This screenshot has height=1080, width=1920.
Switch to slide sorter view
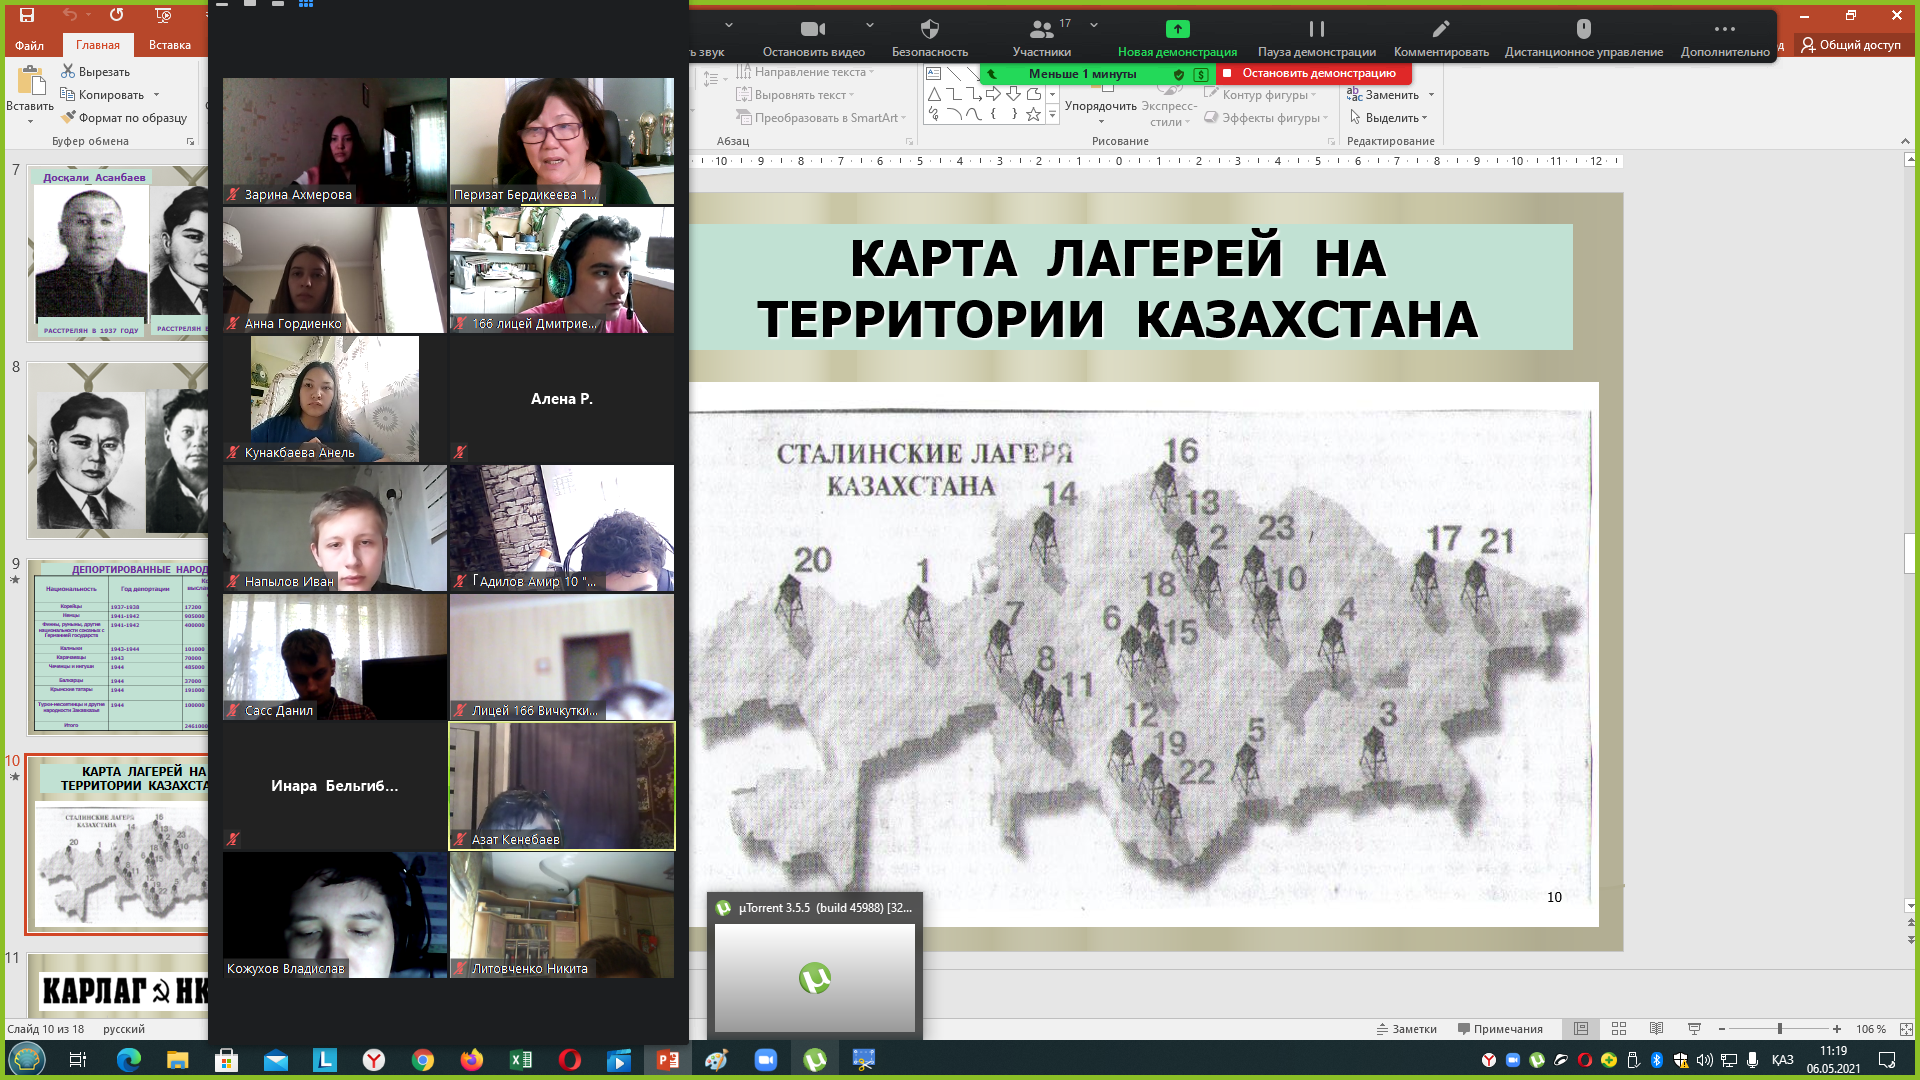pyautogui.click(x=1619, y=1029)
